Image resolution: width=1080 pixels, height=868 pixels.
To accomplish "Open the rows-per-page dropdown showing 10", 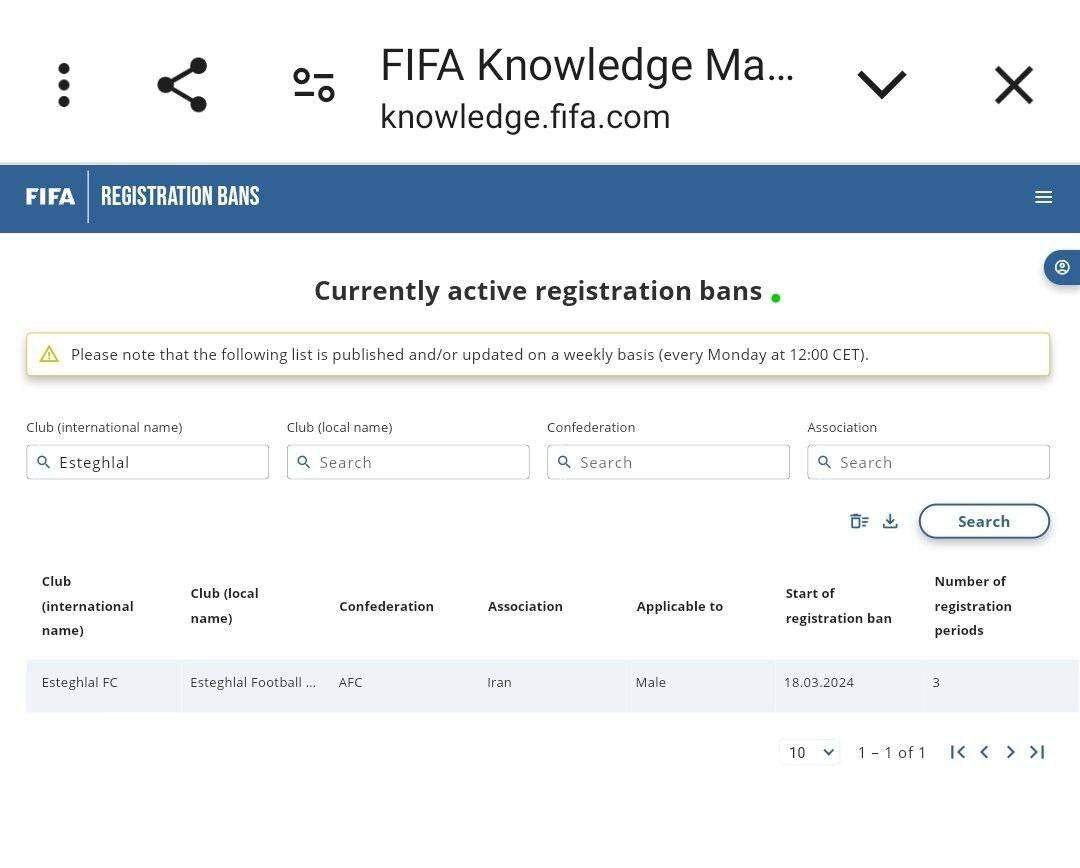I will coord(810,752).
